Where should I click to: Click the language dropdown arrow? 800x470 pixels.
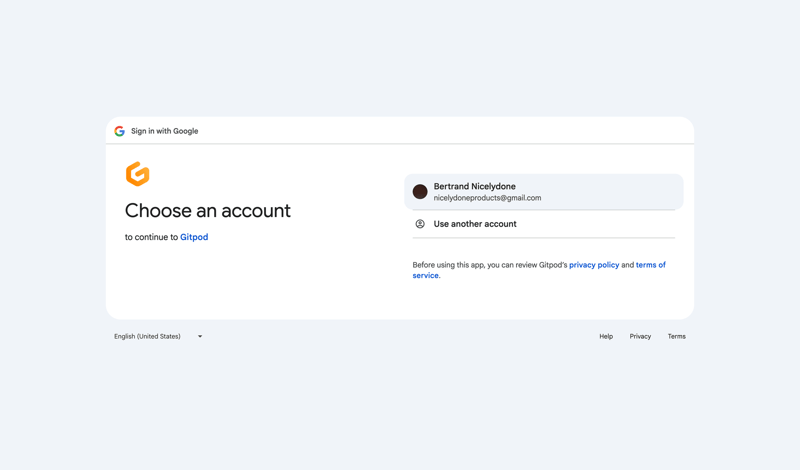tap(200, 337)
